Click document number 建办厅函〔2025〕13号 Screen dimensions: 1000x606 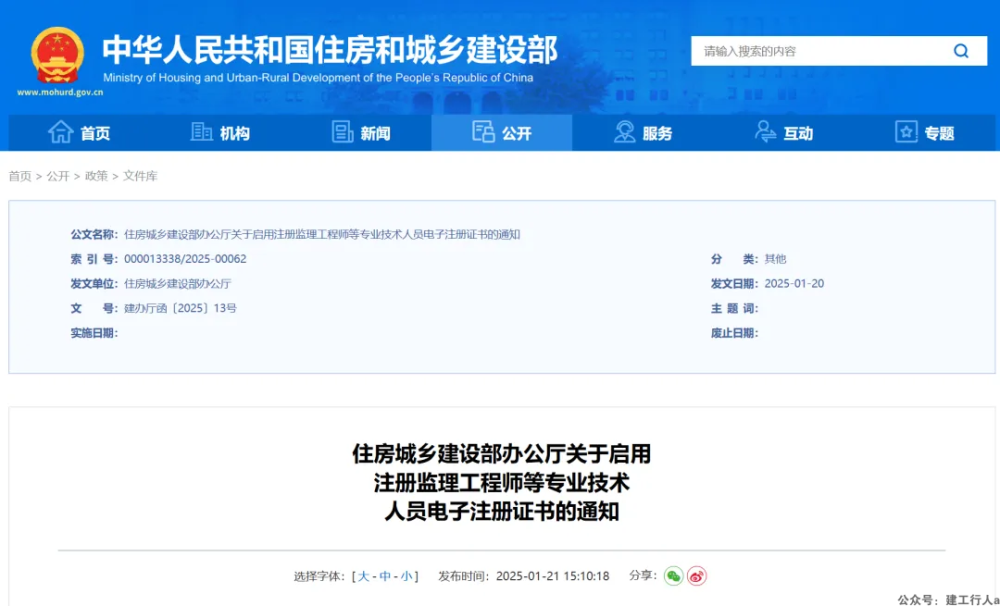[x=180, y=309]
